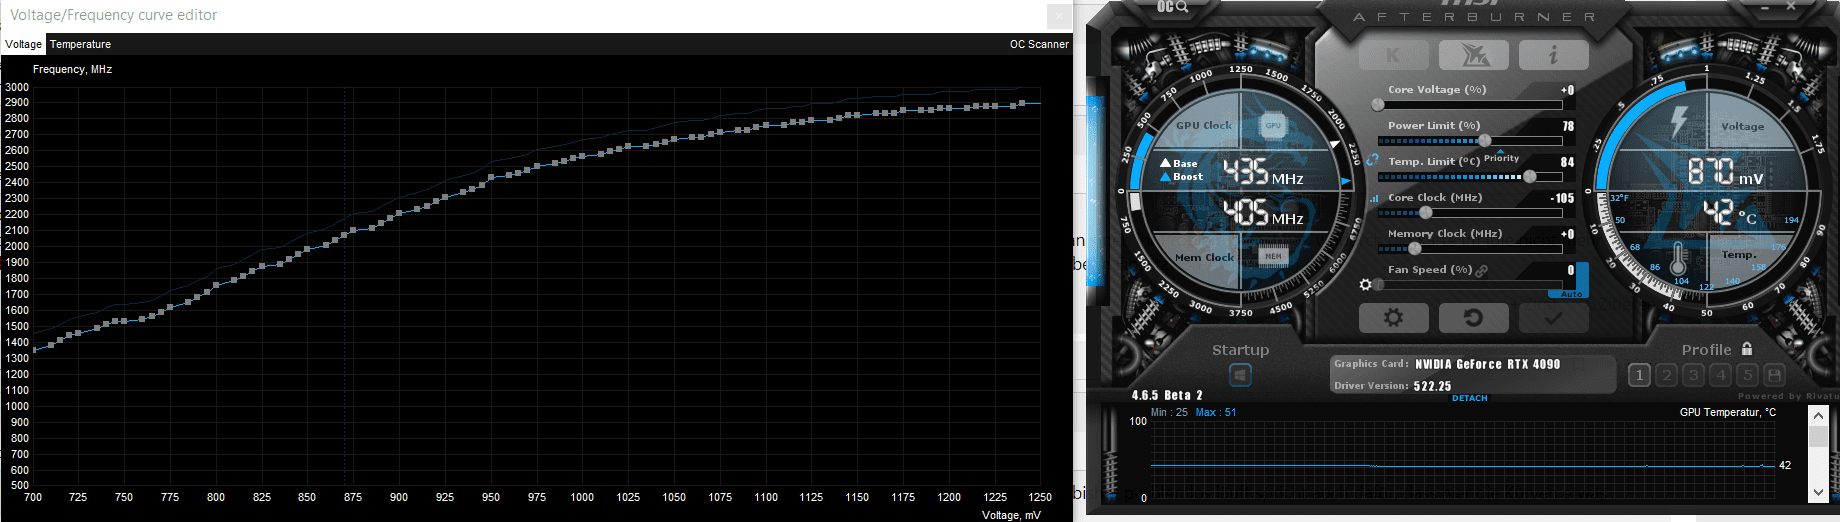The width and height of the screenshot is (1840, 522).
Task: Click the GPU Temperatur, °C graph label
Action: click(x=1728, y=412)
